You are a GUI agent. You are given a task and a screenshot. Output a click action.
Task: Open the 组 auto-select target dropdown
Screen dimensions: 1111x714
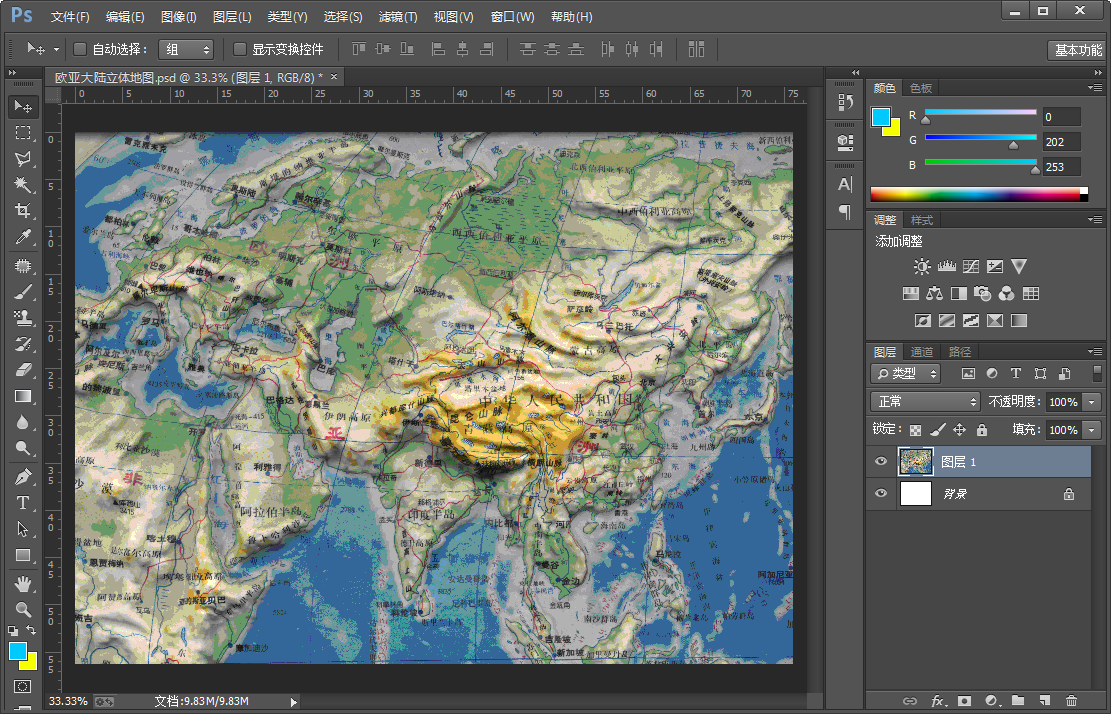(x=187, y=49)
